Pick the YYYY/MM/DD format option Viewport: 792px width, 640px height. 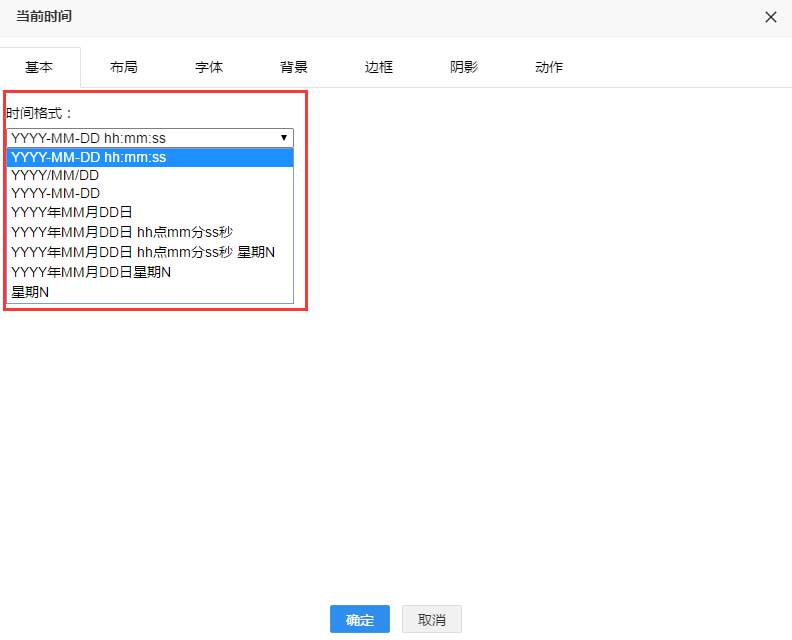[x=150, y=175]
